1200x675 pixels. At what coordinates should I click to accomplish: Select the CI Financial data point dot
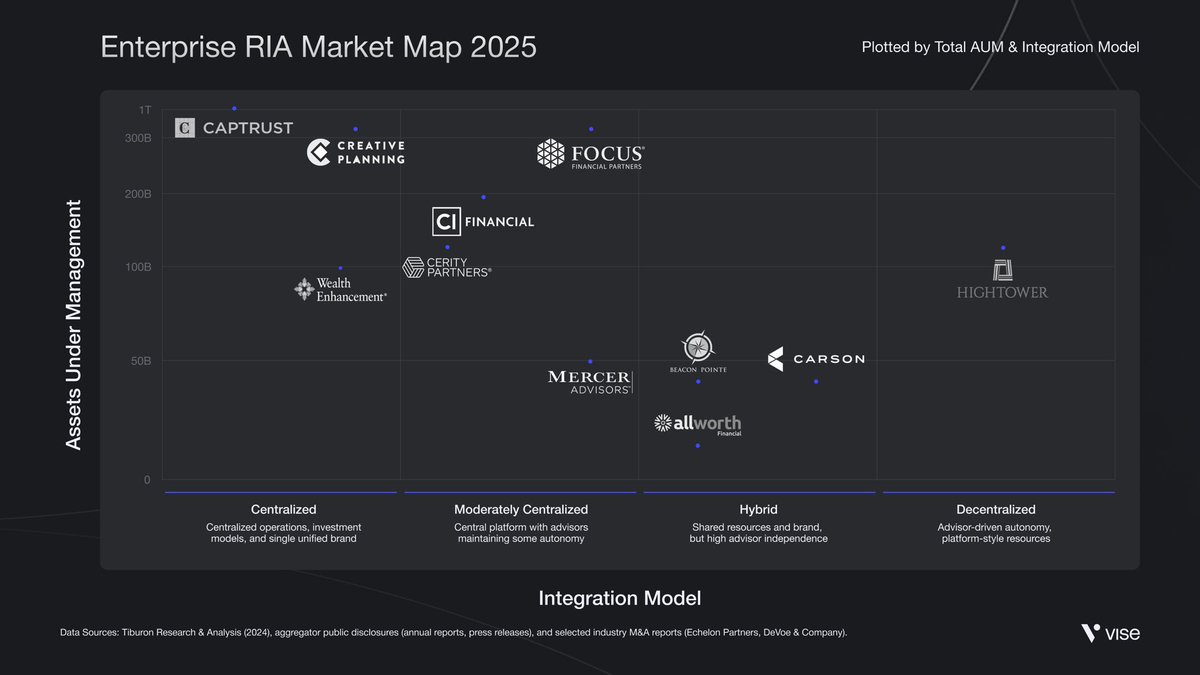[483, 197]
